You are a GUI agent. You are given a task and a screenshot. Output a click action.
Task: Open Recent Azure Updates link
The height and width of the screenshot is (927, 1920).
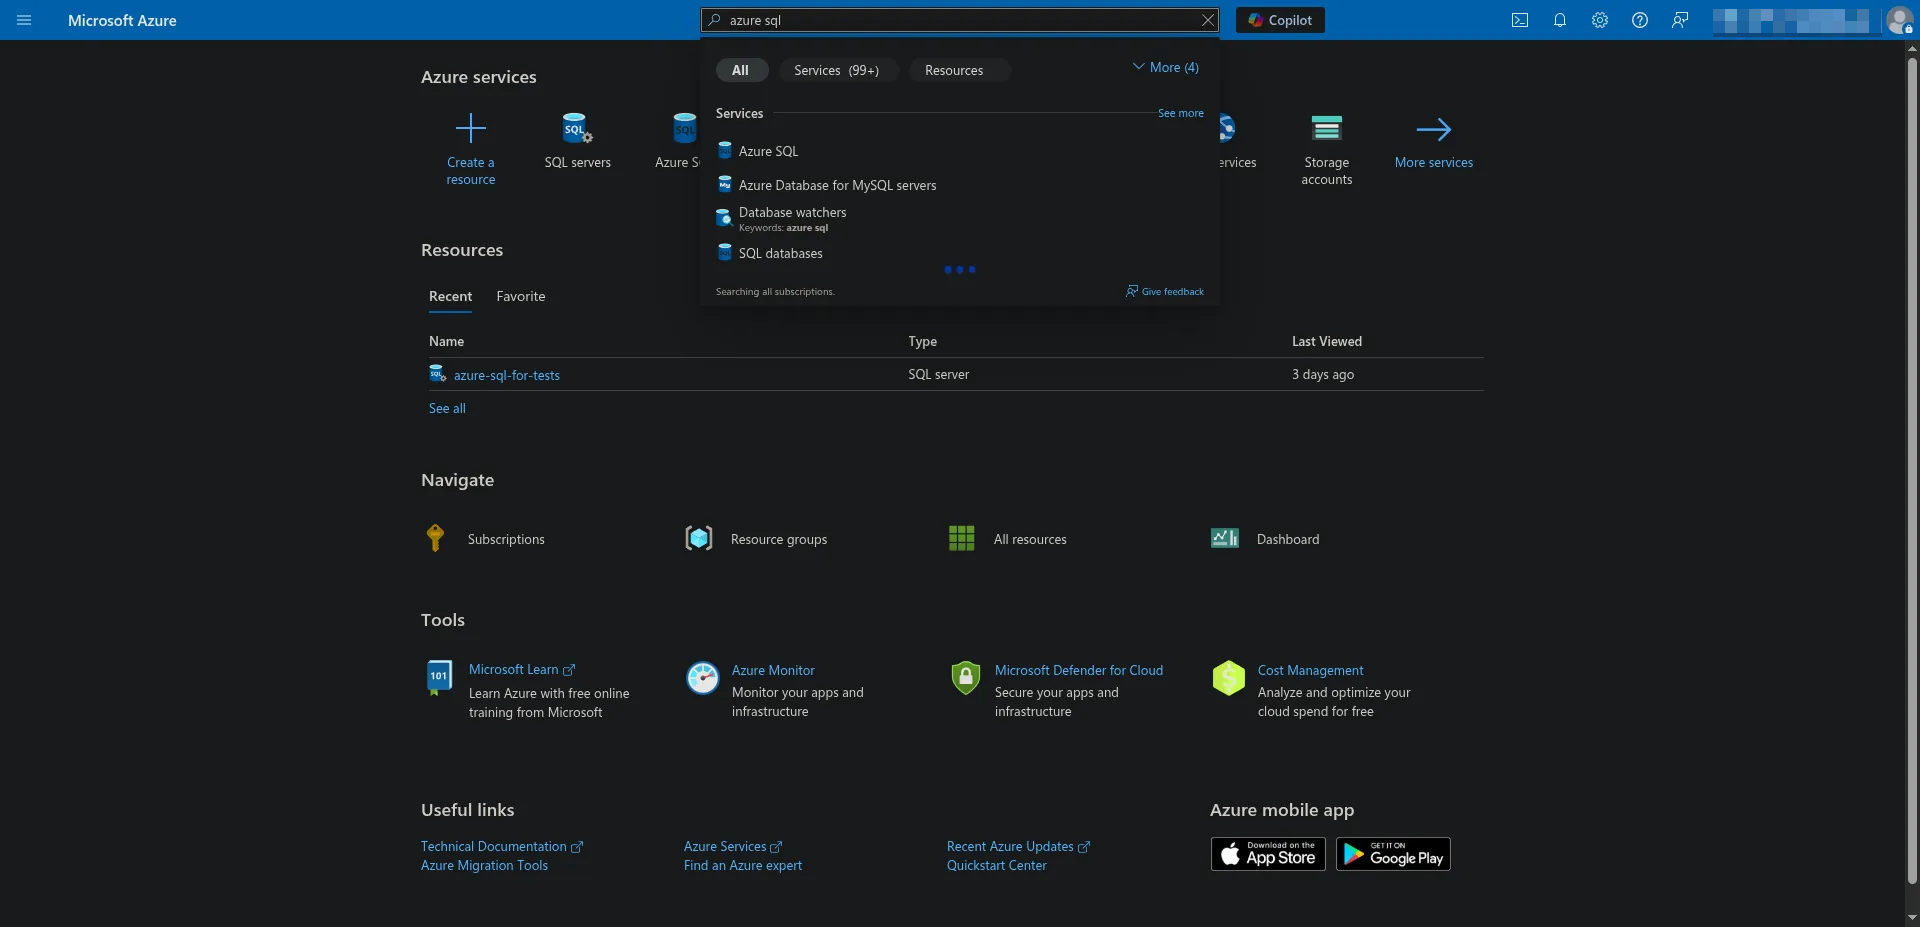1018,846
